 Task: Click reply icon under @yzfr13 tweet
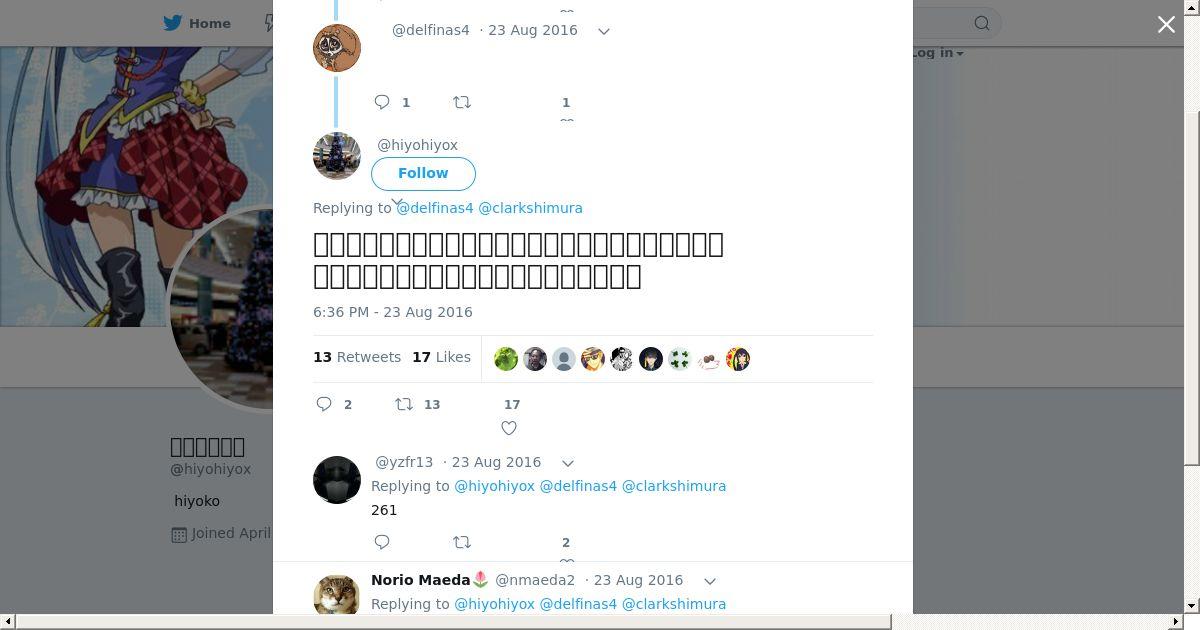tap(382, 542)
